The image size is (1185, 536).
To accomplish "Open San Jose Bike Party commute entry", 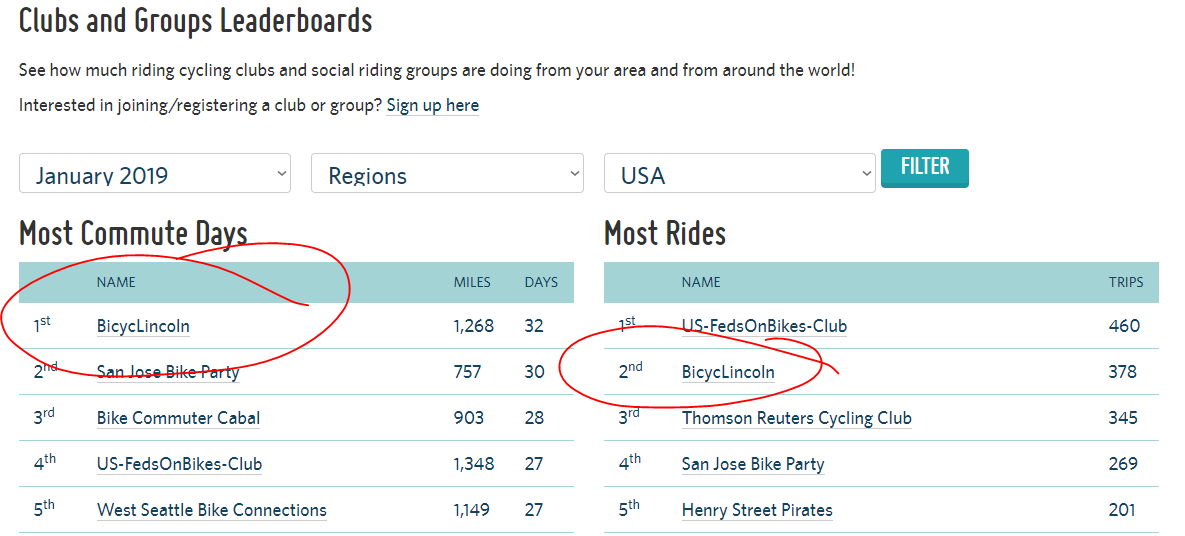I will point(168,372).
